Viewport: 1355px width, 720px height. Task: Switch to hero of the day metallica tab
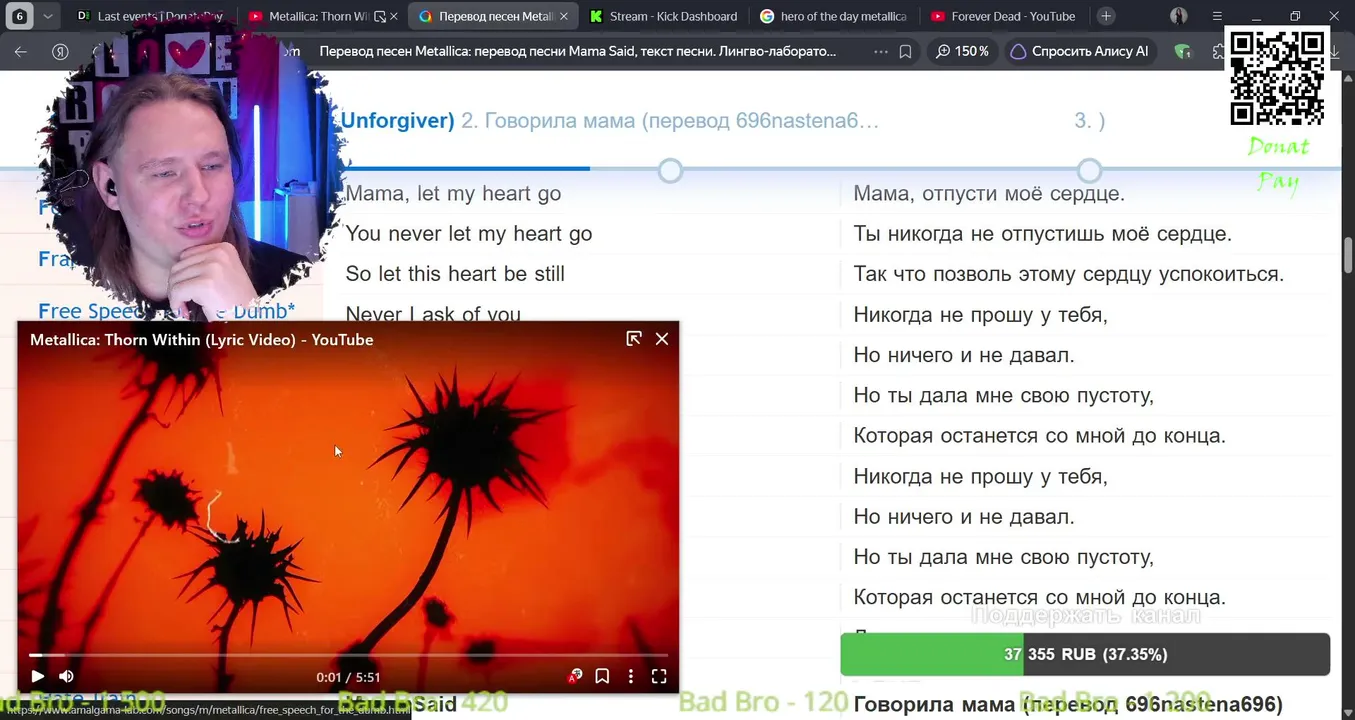(x=834, y=16)
